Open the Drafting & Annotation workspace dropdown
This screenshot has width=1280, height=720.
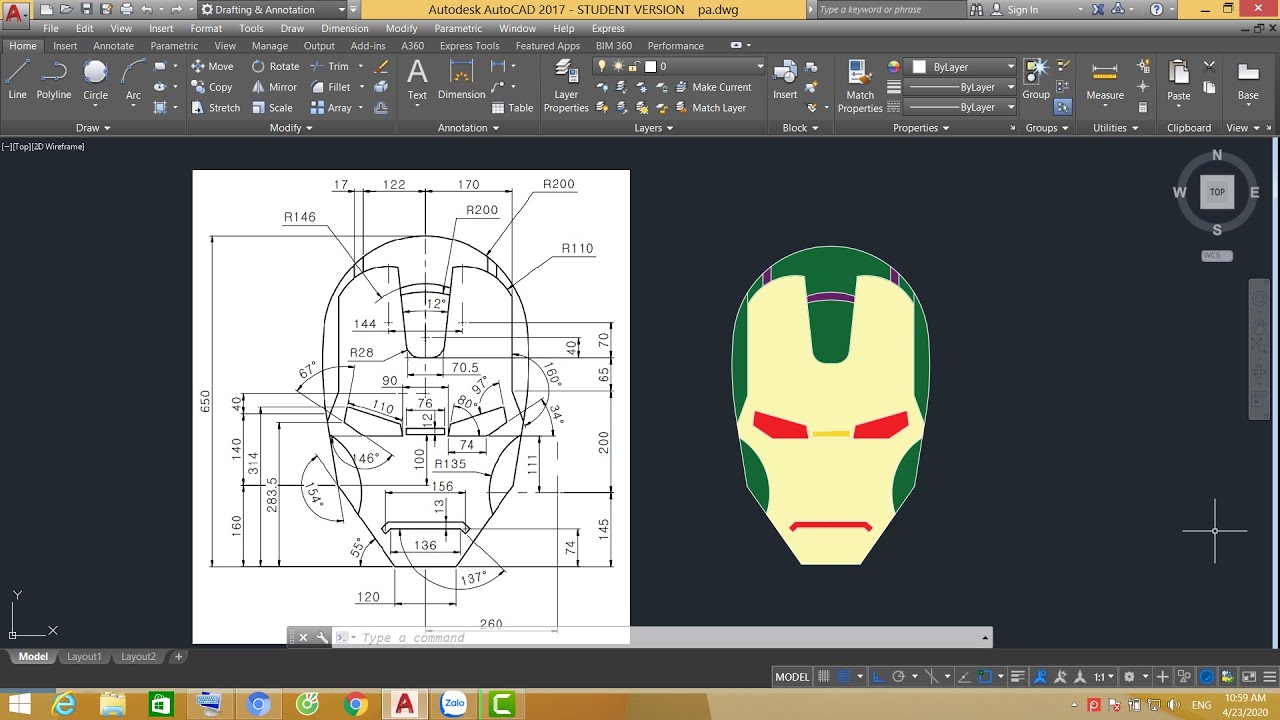point(279,9)
